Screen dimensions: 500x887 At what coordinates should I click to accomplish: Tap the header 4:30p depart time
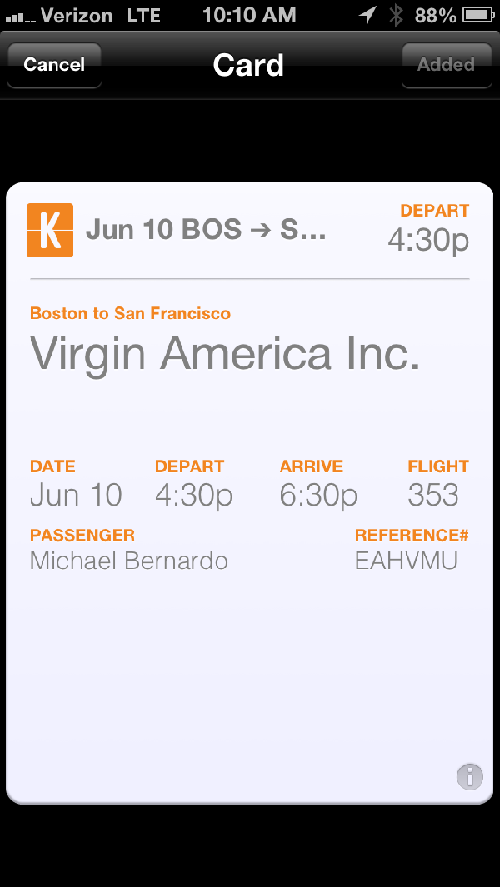(x=429, y=241)
